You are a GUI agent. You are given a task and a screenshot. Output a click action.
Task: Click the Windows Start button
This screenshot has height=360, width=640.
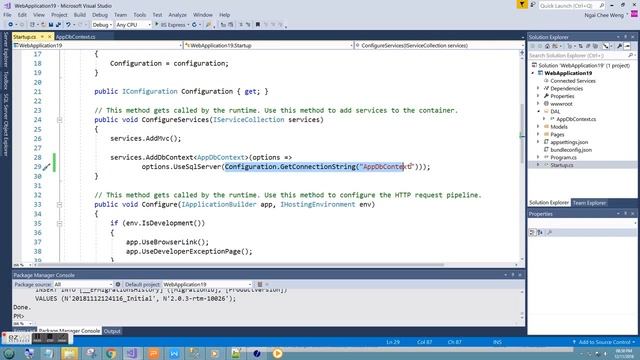pos(9,353)
